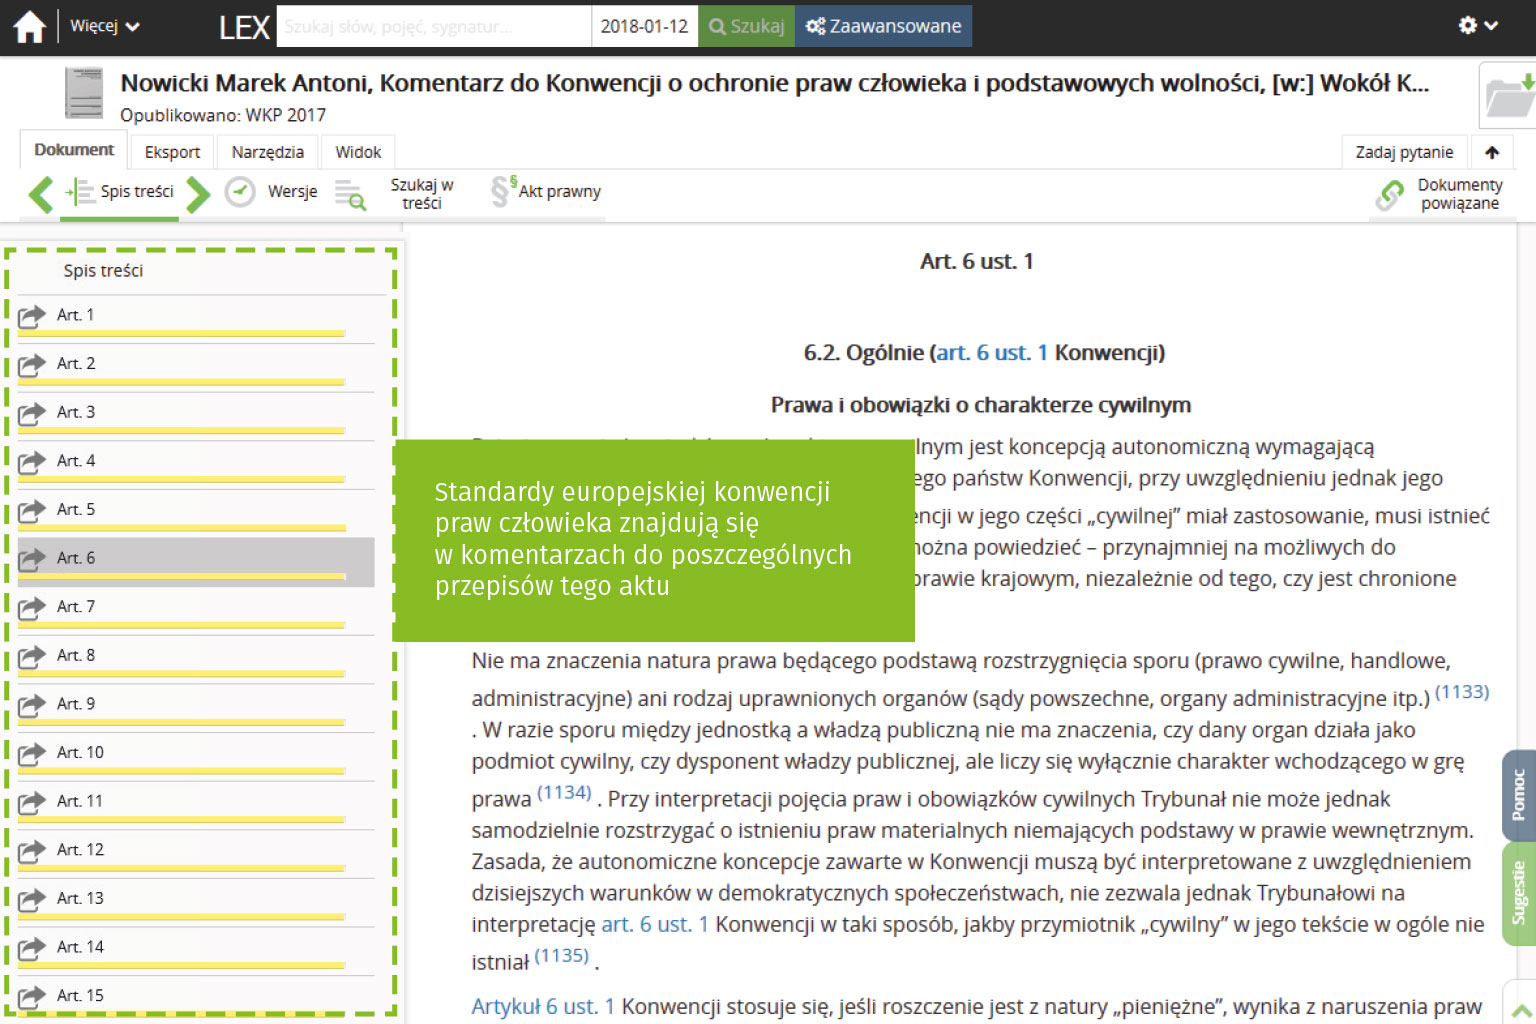Open footnote link 1133

[x=1461, y=692]
